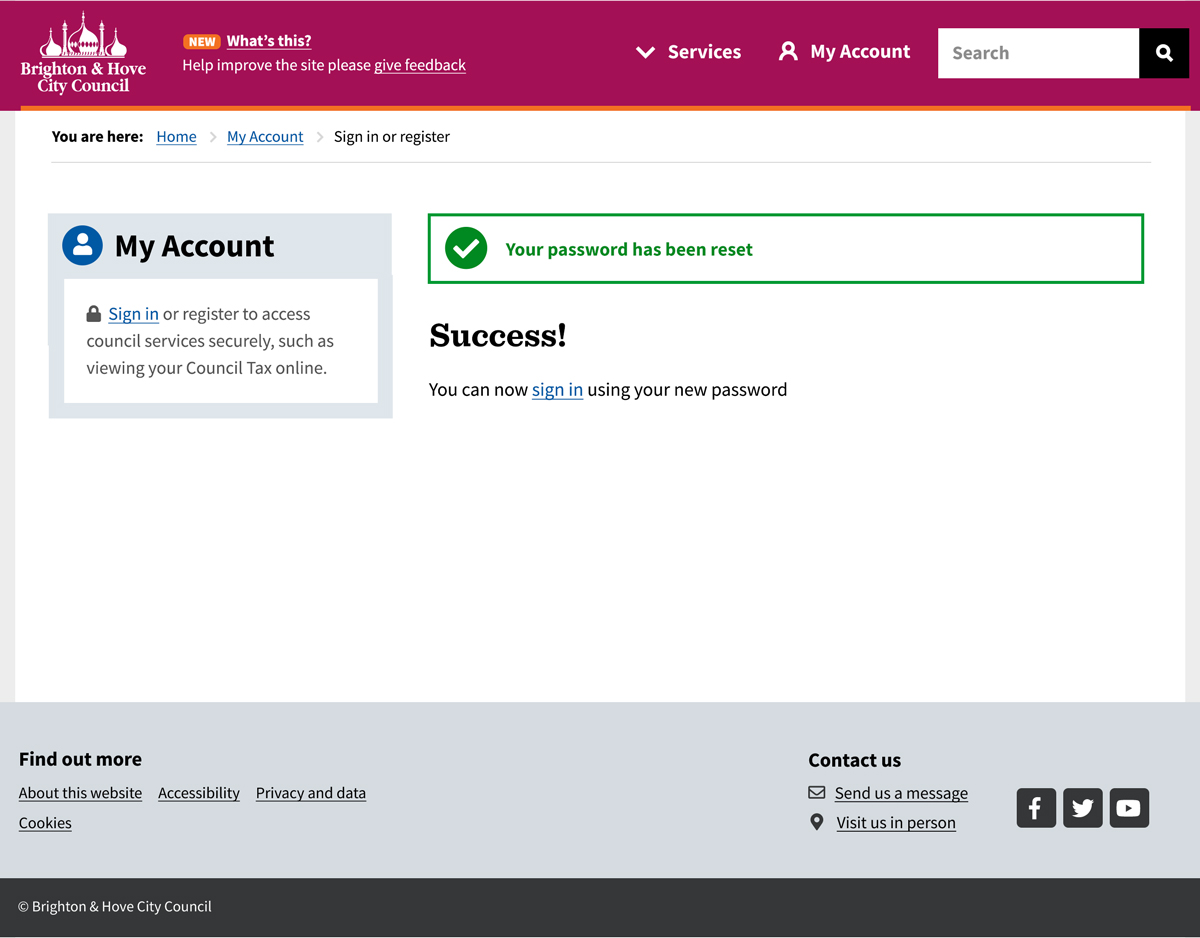Screen dimensions: 1200x938
Task: Click "sign in" link under Success heading
Action: tap(557, 390)
